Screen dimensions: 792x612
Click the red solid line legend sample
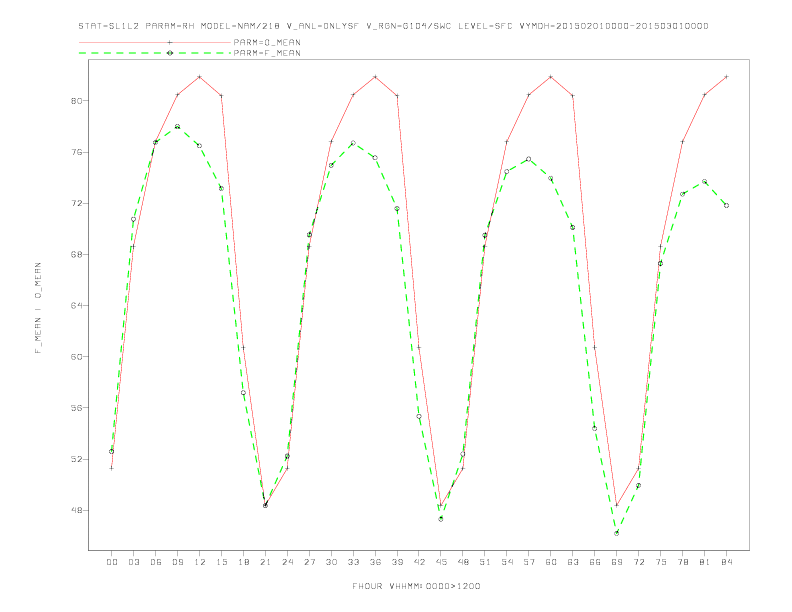[155, 42]
